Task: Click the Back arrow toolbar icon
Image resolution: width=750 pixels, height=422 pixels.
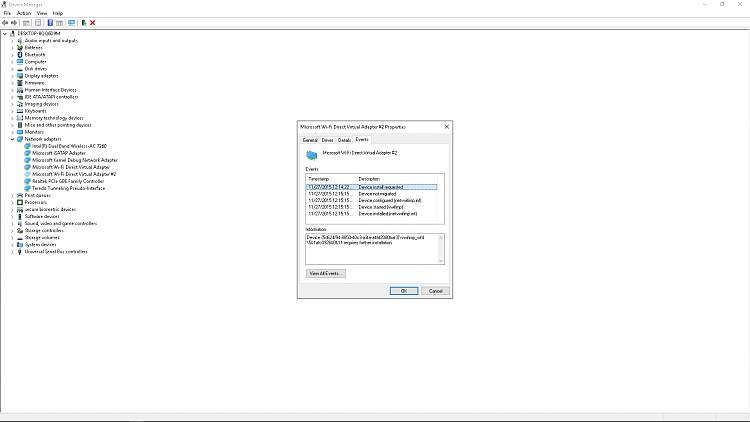Action: pos(5,23)
